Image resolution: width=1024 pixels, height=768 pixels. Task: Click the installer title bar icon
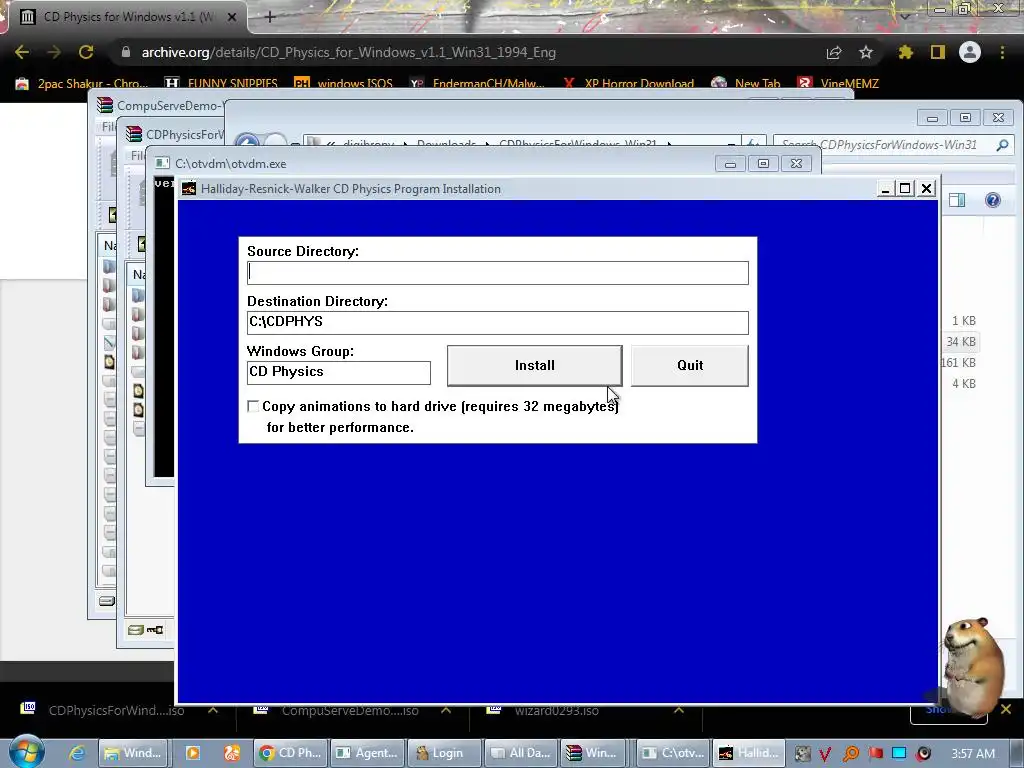[189, 189]
